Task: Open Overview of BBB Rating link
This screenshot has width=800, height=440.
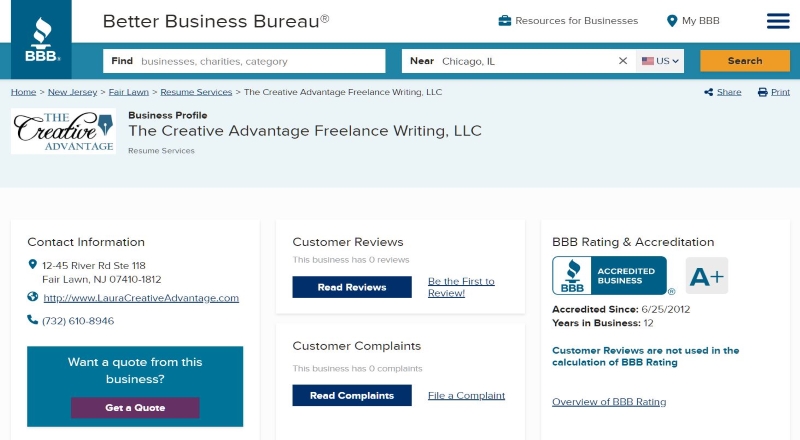Action: (x=609, y=402)
